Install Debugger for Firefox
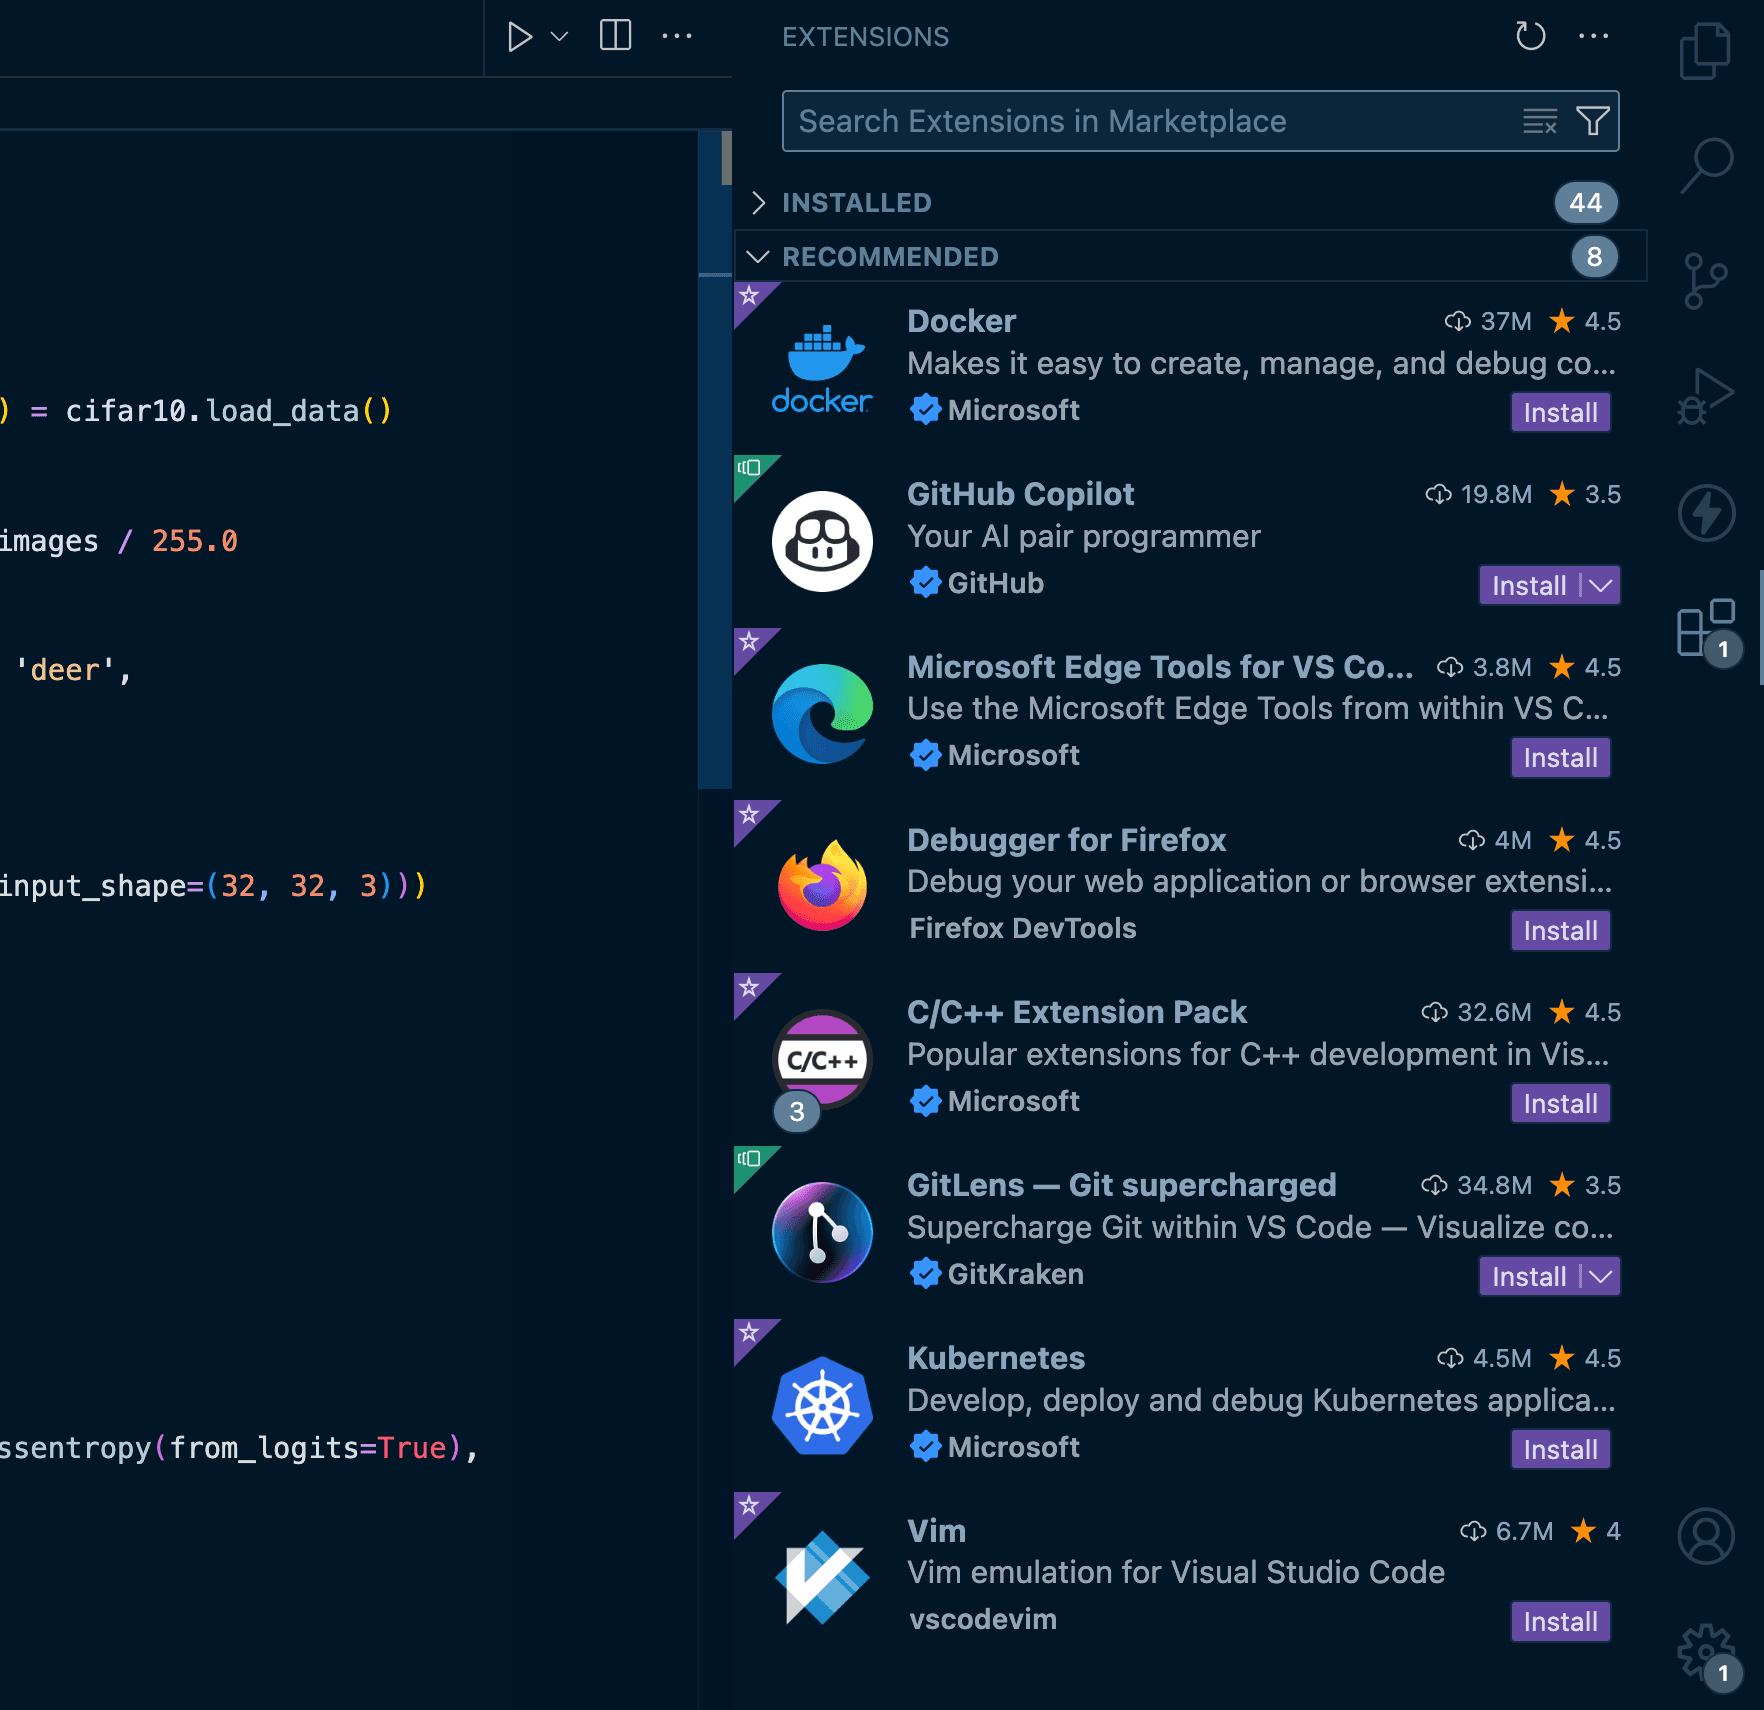 coord(1560,931)
